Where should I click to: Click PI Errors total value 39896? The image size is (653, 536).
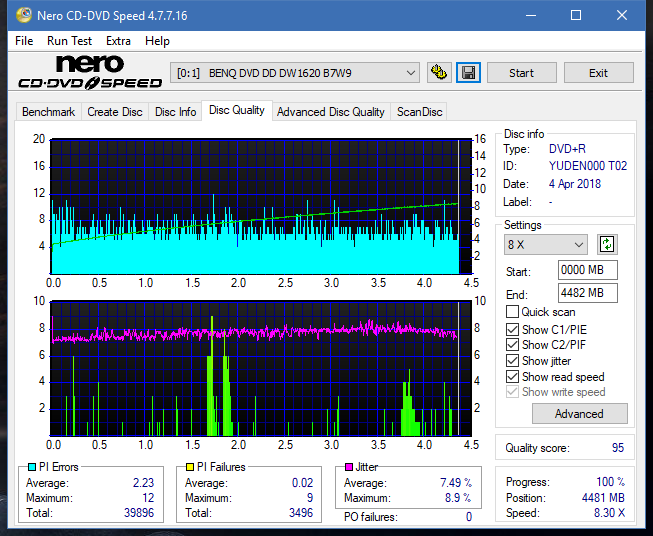139,513
